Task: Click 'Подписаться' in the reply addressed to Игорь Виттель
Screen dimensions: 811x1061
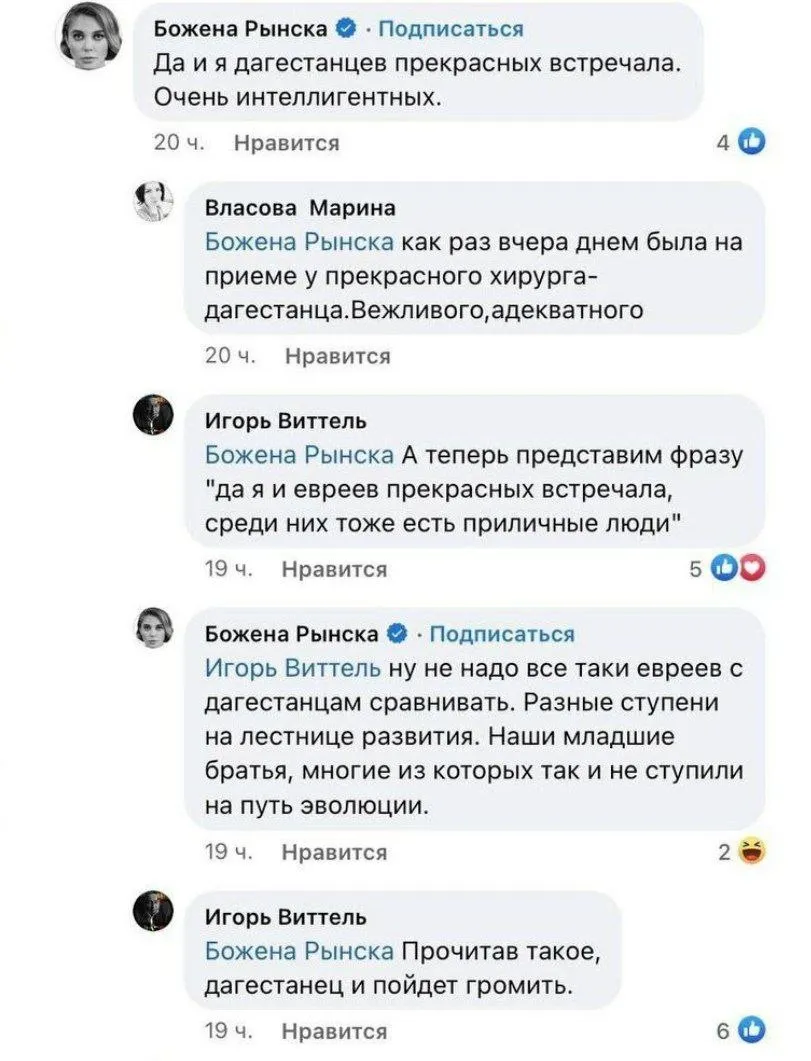Action: pos(502,633)
